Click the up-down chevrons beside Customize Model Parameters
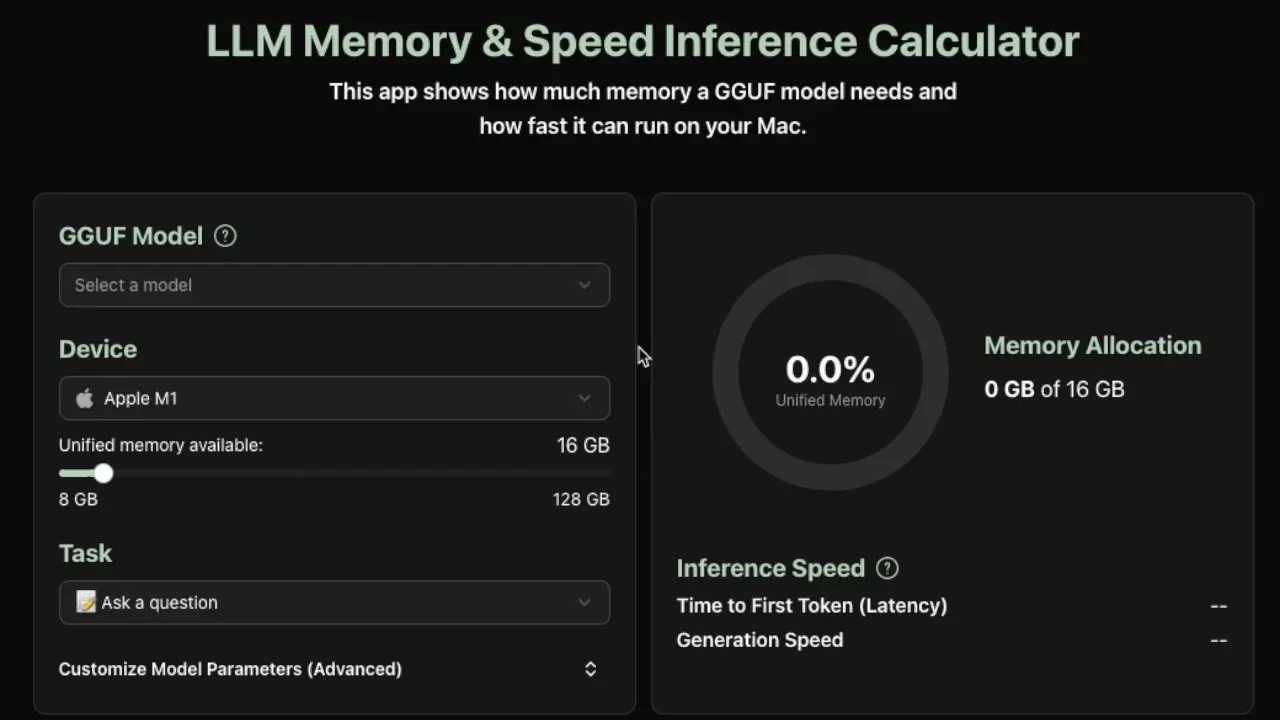Viewport: 1280px width, 720px height. click(590, 668)
